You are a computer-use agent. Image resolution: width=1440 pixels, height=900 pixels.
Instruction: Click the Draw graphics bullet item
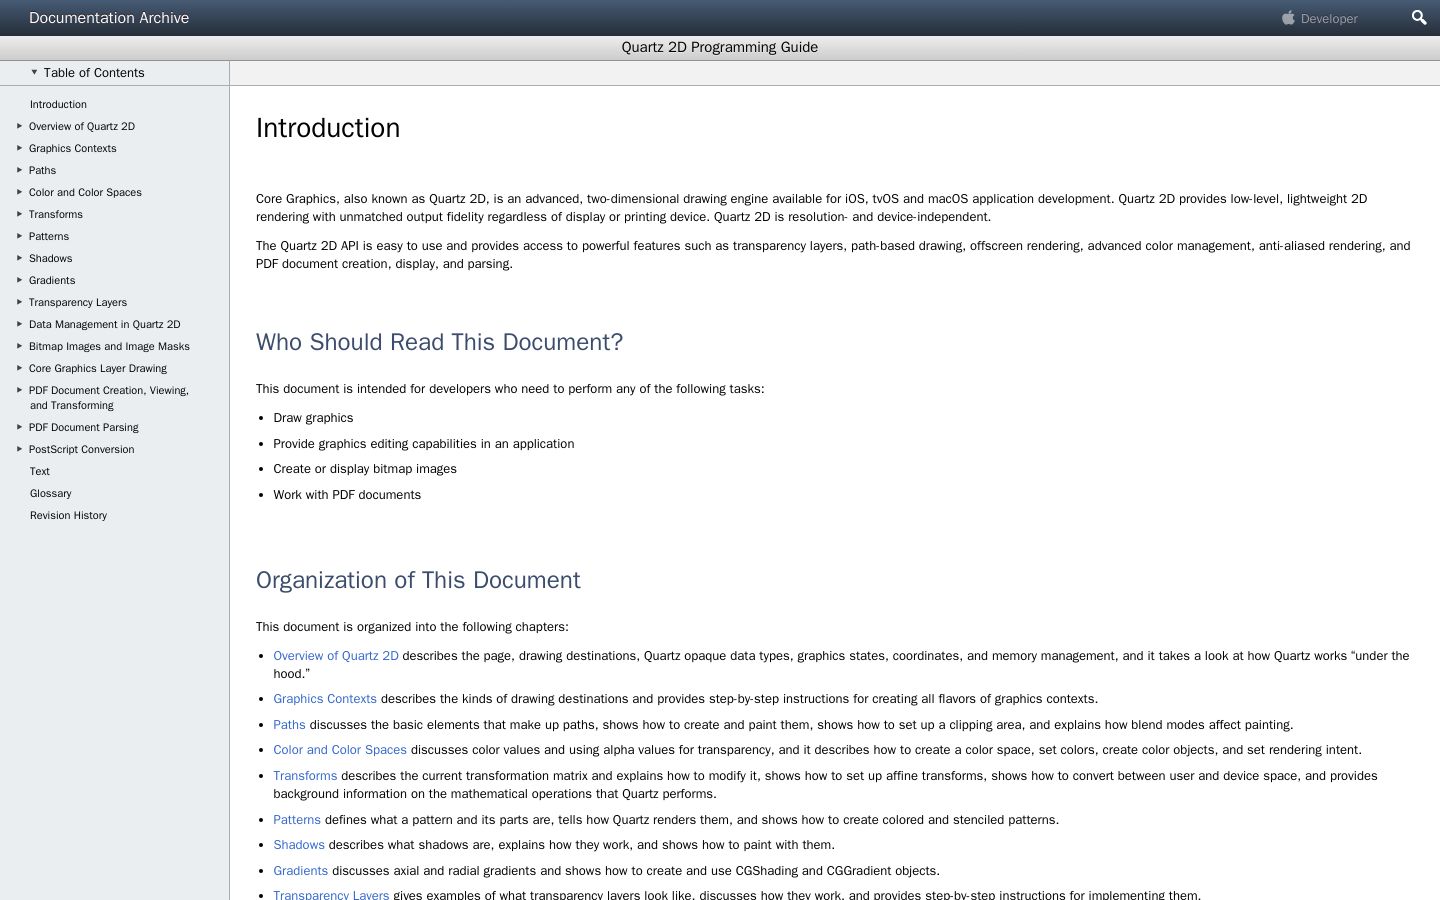[x=313, y=418]
